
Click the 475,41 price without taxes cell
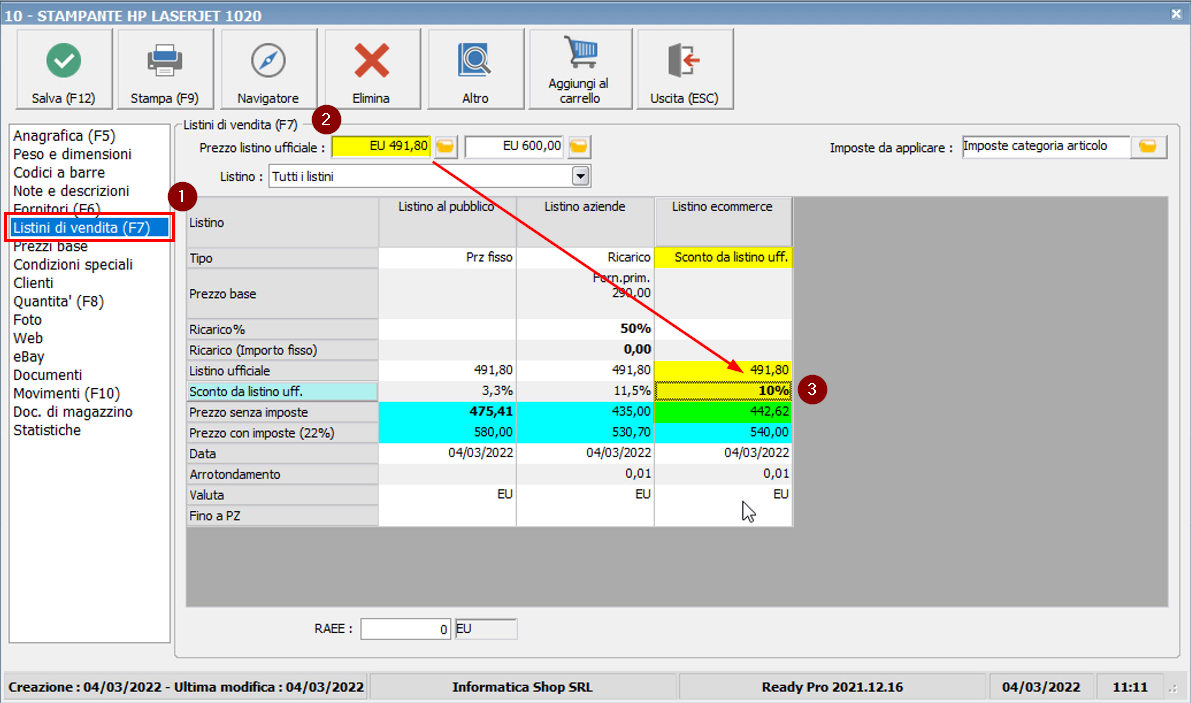[x=447, y=412]
